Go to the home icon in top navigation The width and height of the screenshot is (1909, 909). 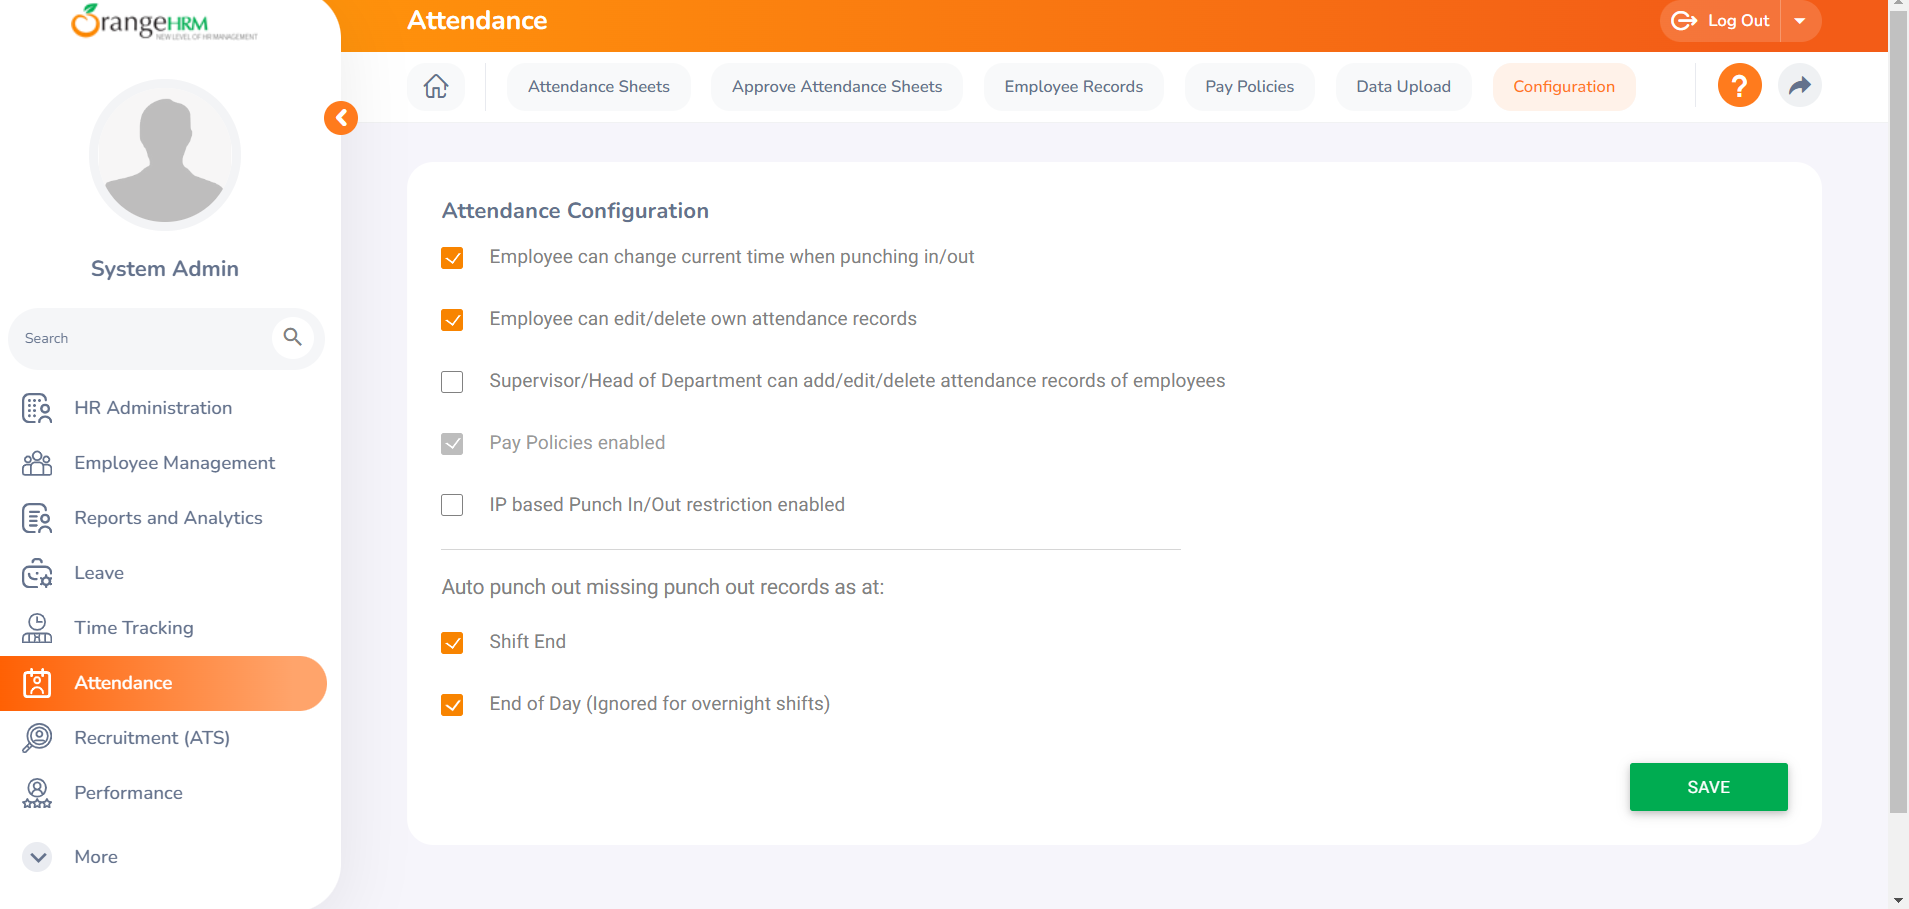pos(436,86)
